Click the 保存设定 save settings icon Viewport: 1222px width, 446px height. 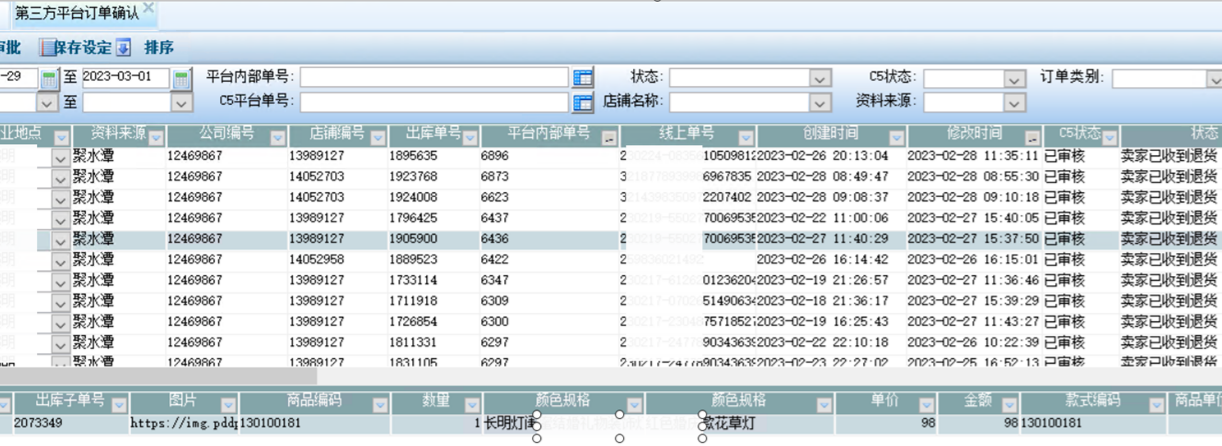(47, 48)
